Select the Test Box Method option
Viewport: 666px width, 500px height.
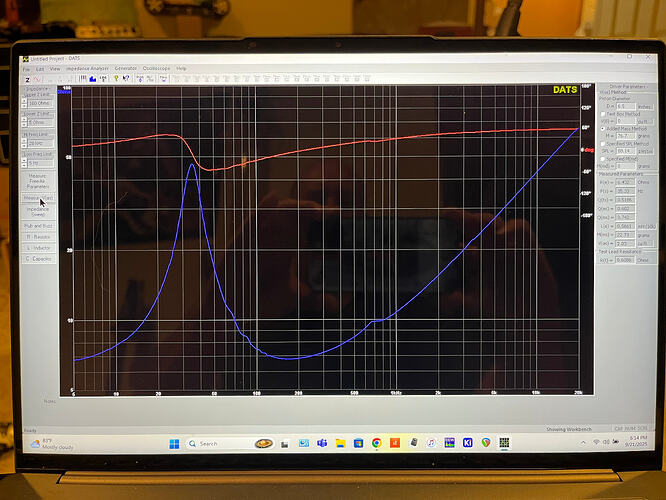603,114
